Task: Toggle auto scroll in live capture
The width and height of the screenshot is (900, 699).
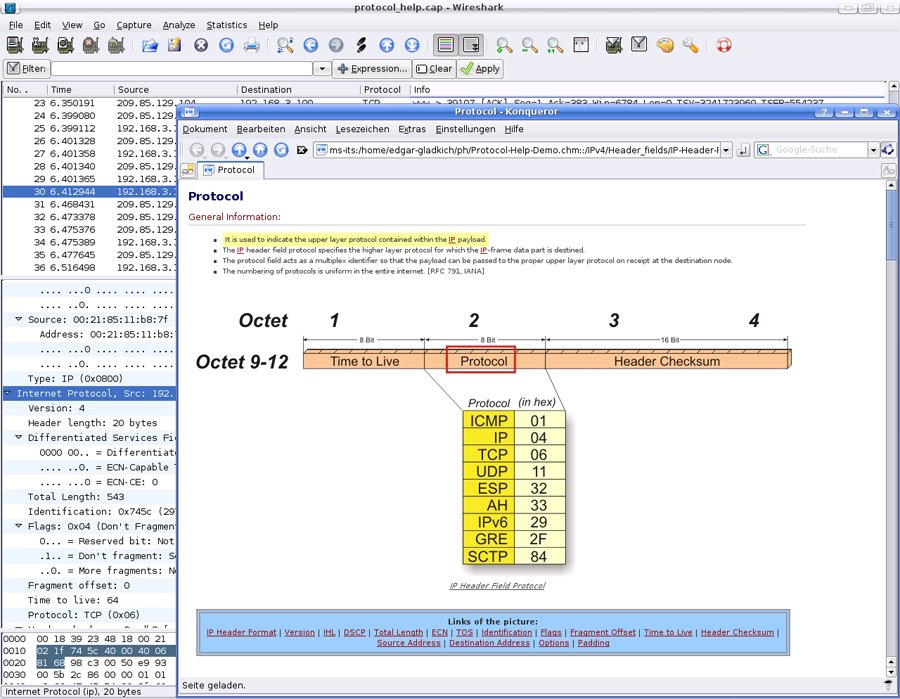Action: (x=471, y=45)
